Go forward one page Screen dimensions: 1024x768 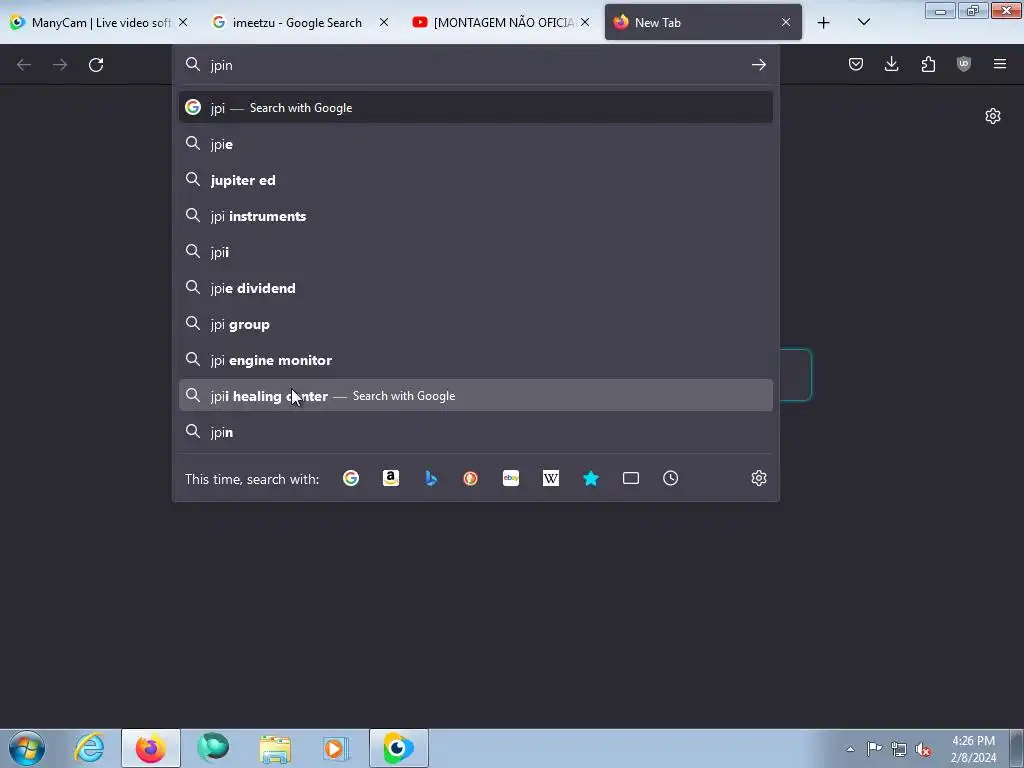60,65
